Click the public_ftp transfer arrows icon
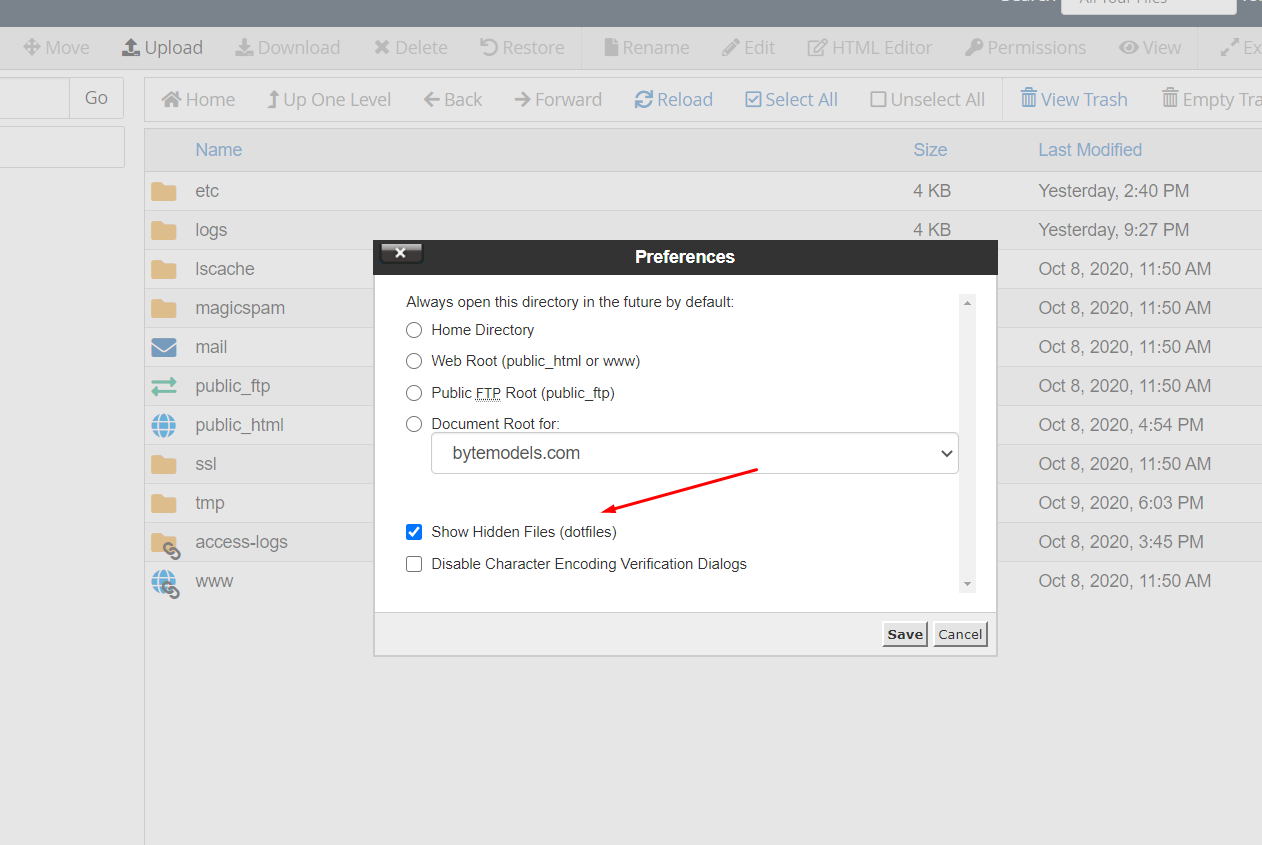The width and height of the screenshot is (1262, 845). click(x=164, y=386)
